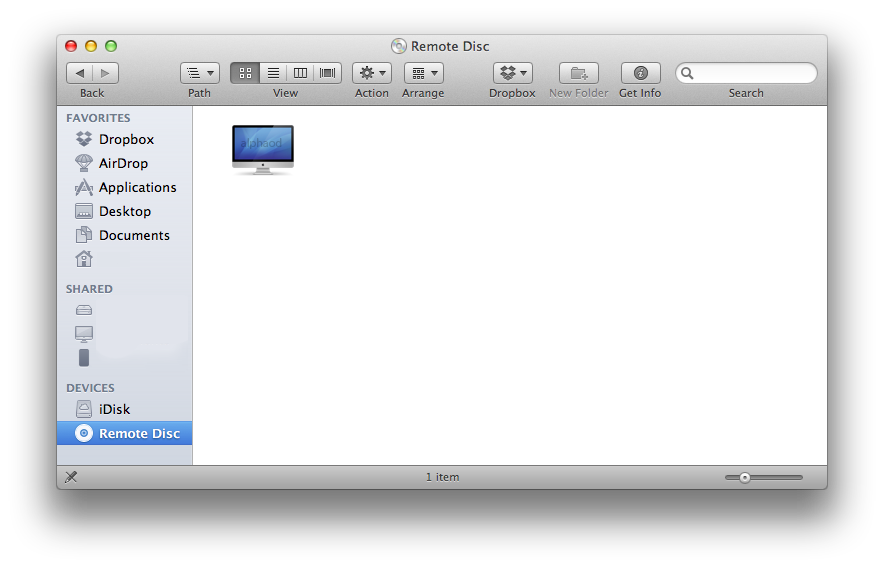This screenshot has height=568, width=884.
Task: Switch to Cover Flow view
Action: pyautogui.click(x=328, y=73)
